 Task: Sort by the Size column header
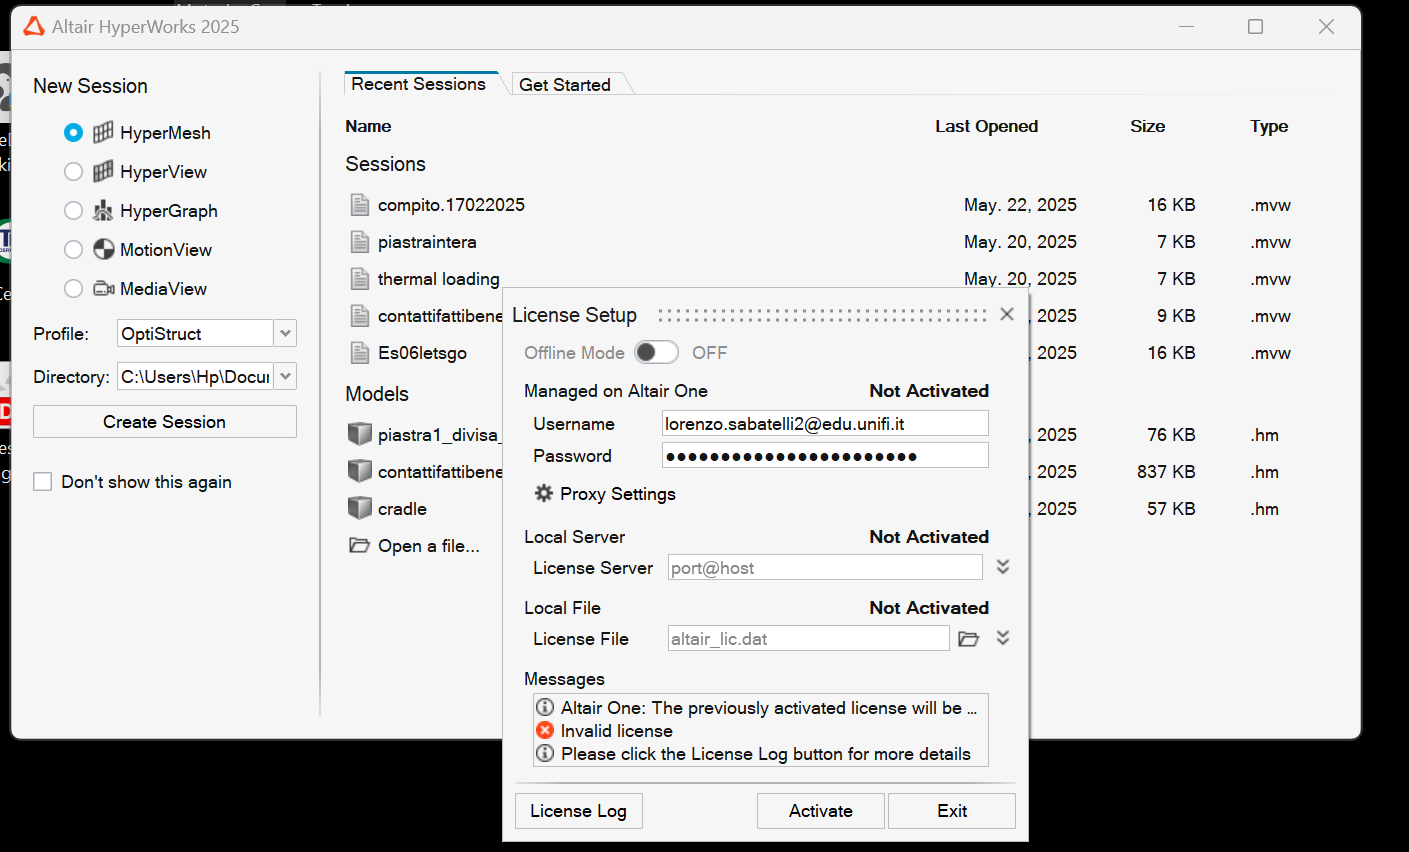[x=1147, y=126]
